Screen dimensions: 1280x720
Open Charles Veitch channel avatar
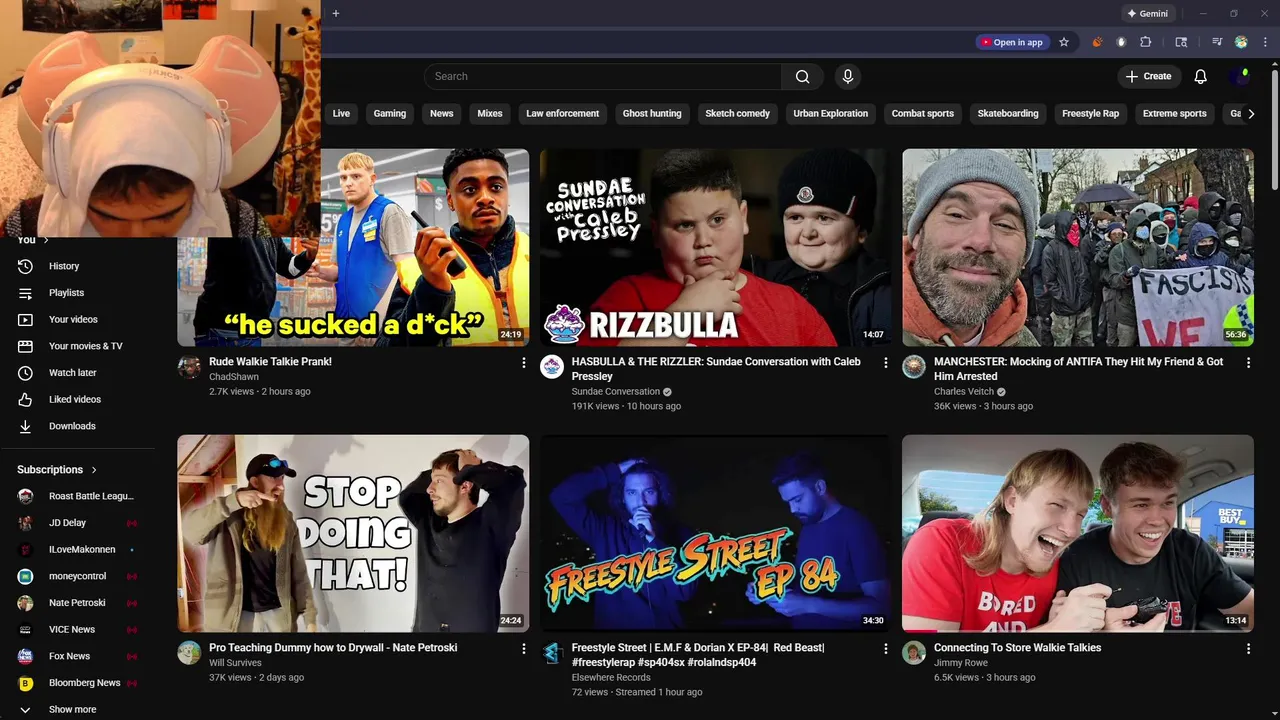914,367
